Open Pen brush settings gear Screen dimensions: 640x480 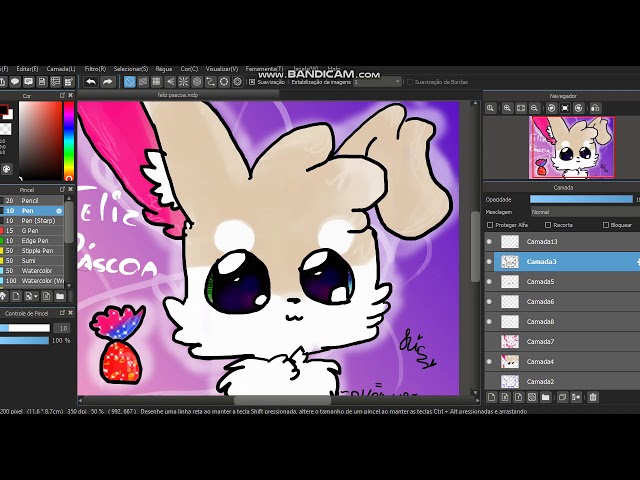click(x=59, y=211)
